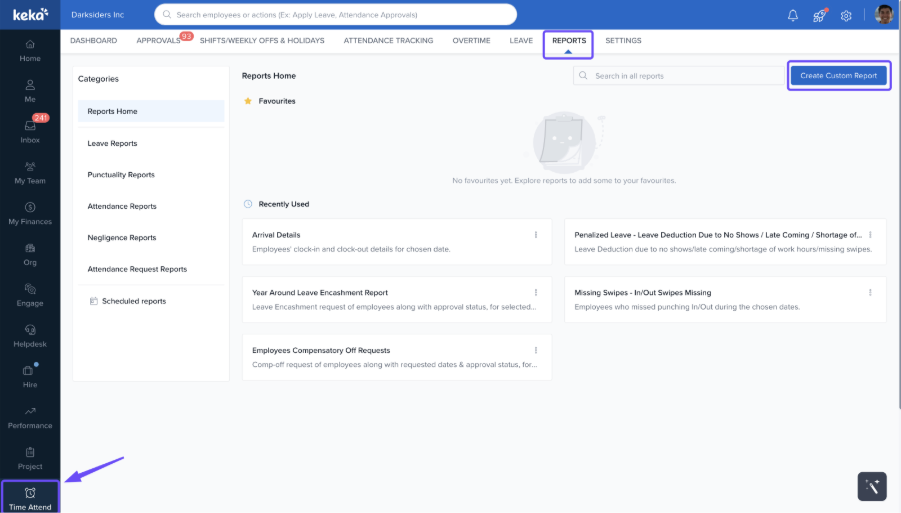
Task: Click the rocket icon in top bar
Action: pyautogui.click(x=819, y=15)
